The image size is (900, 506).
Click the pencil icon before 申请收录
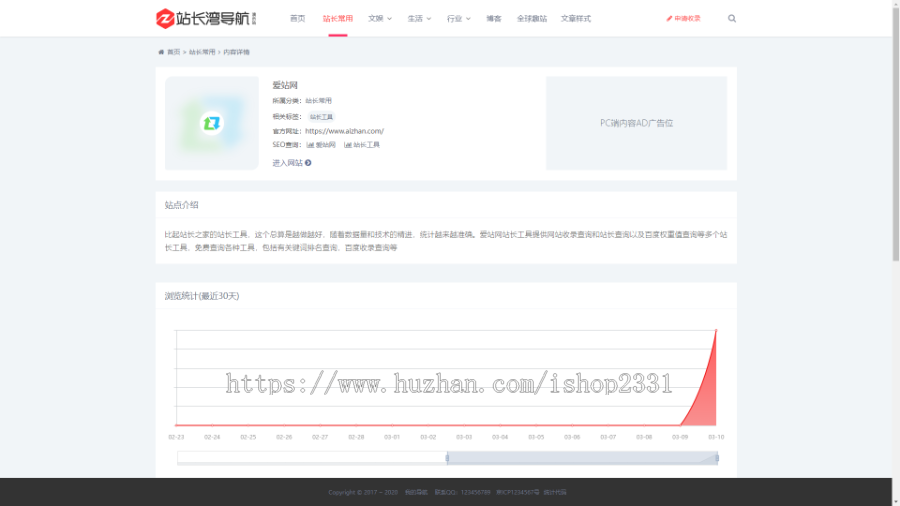(669, 18)
